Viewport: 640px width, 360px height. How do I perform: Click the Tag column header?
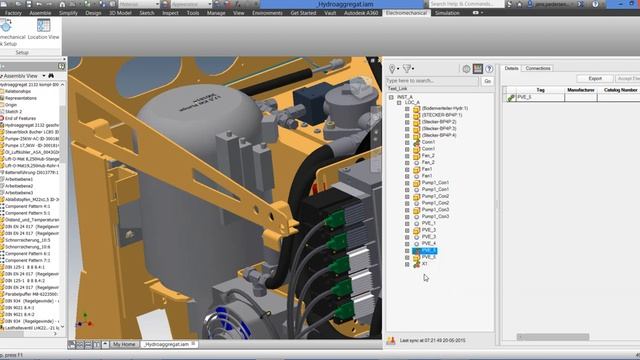pos(540,90)
